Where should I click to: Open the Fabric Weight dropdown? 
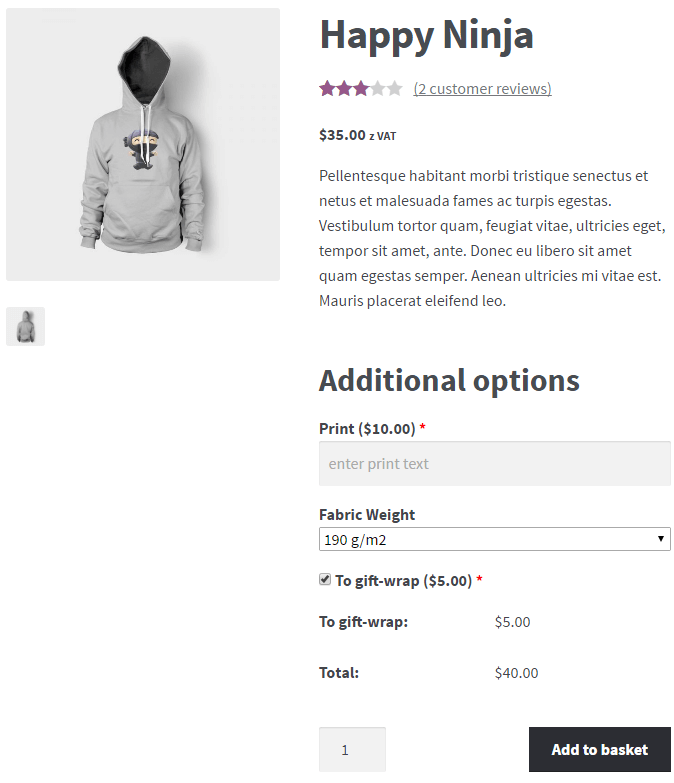tap(494, 539)
